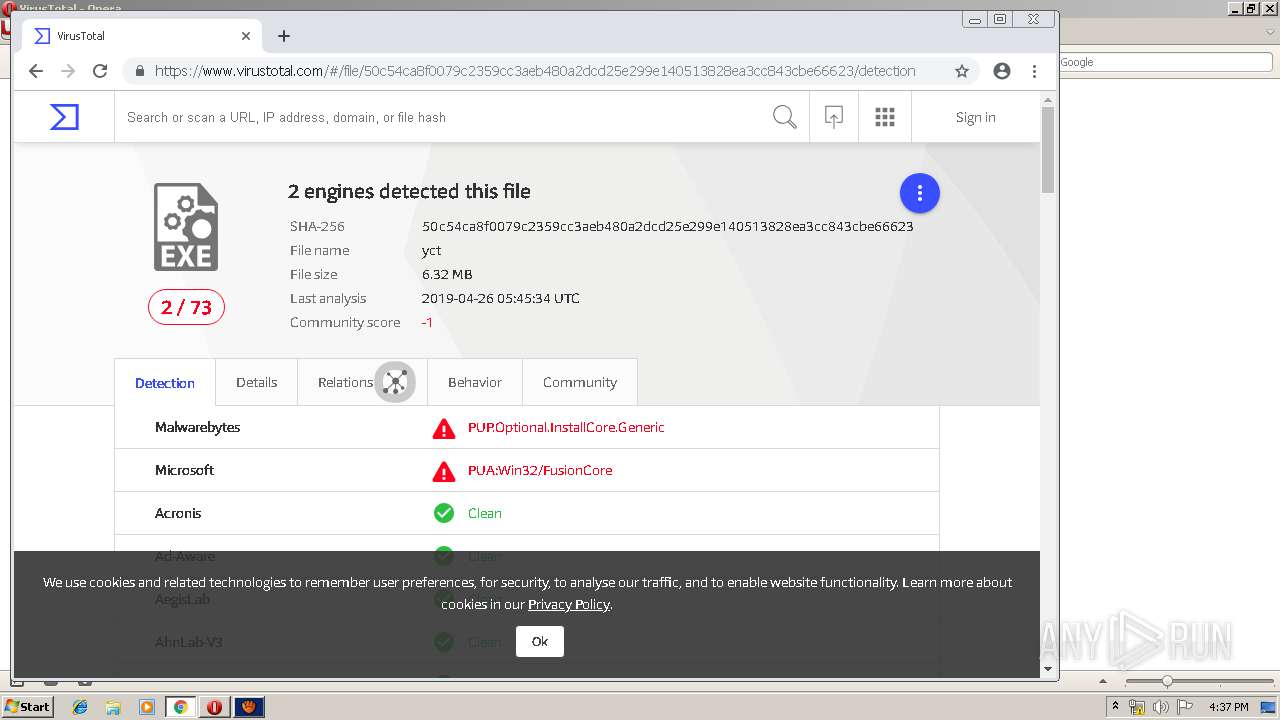The width and height of the screenshot is (1280, 720).
Task: Click the Acronis engine name
Action: [x=178, y=513]
